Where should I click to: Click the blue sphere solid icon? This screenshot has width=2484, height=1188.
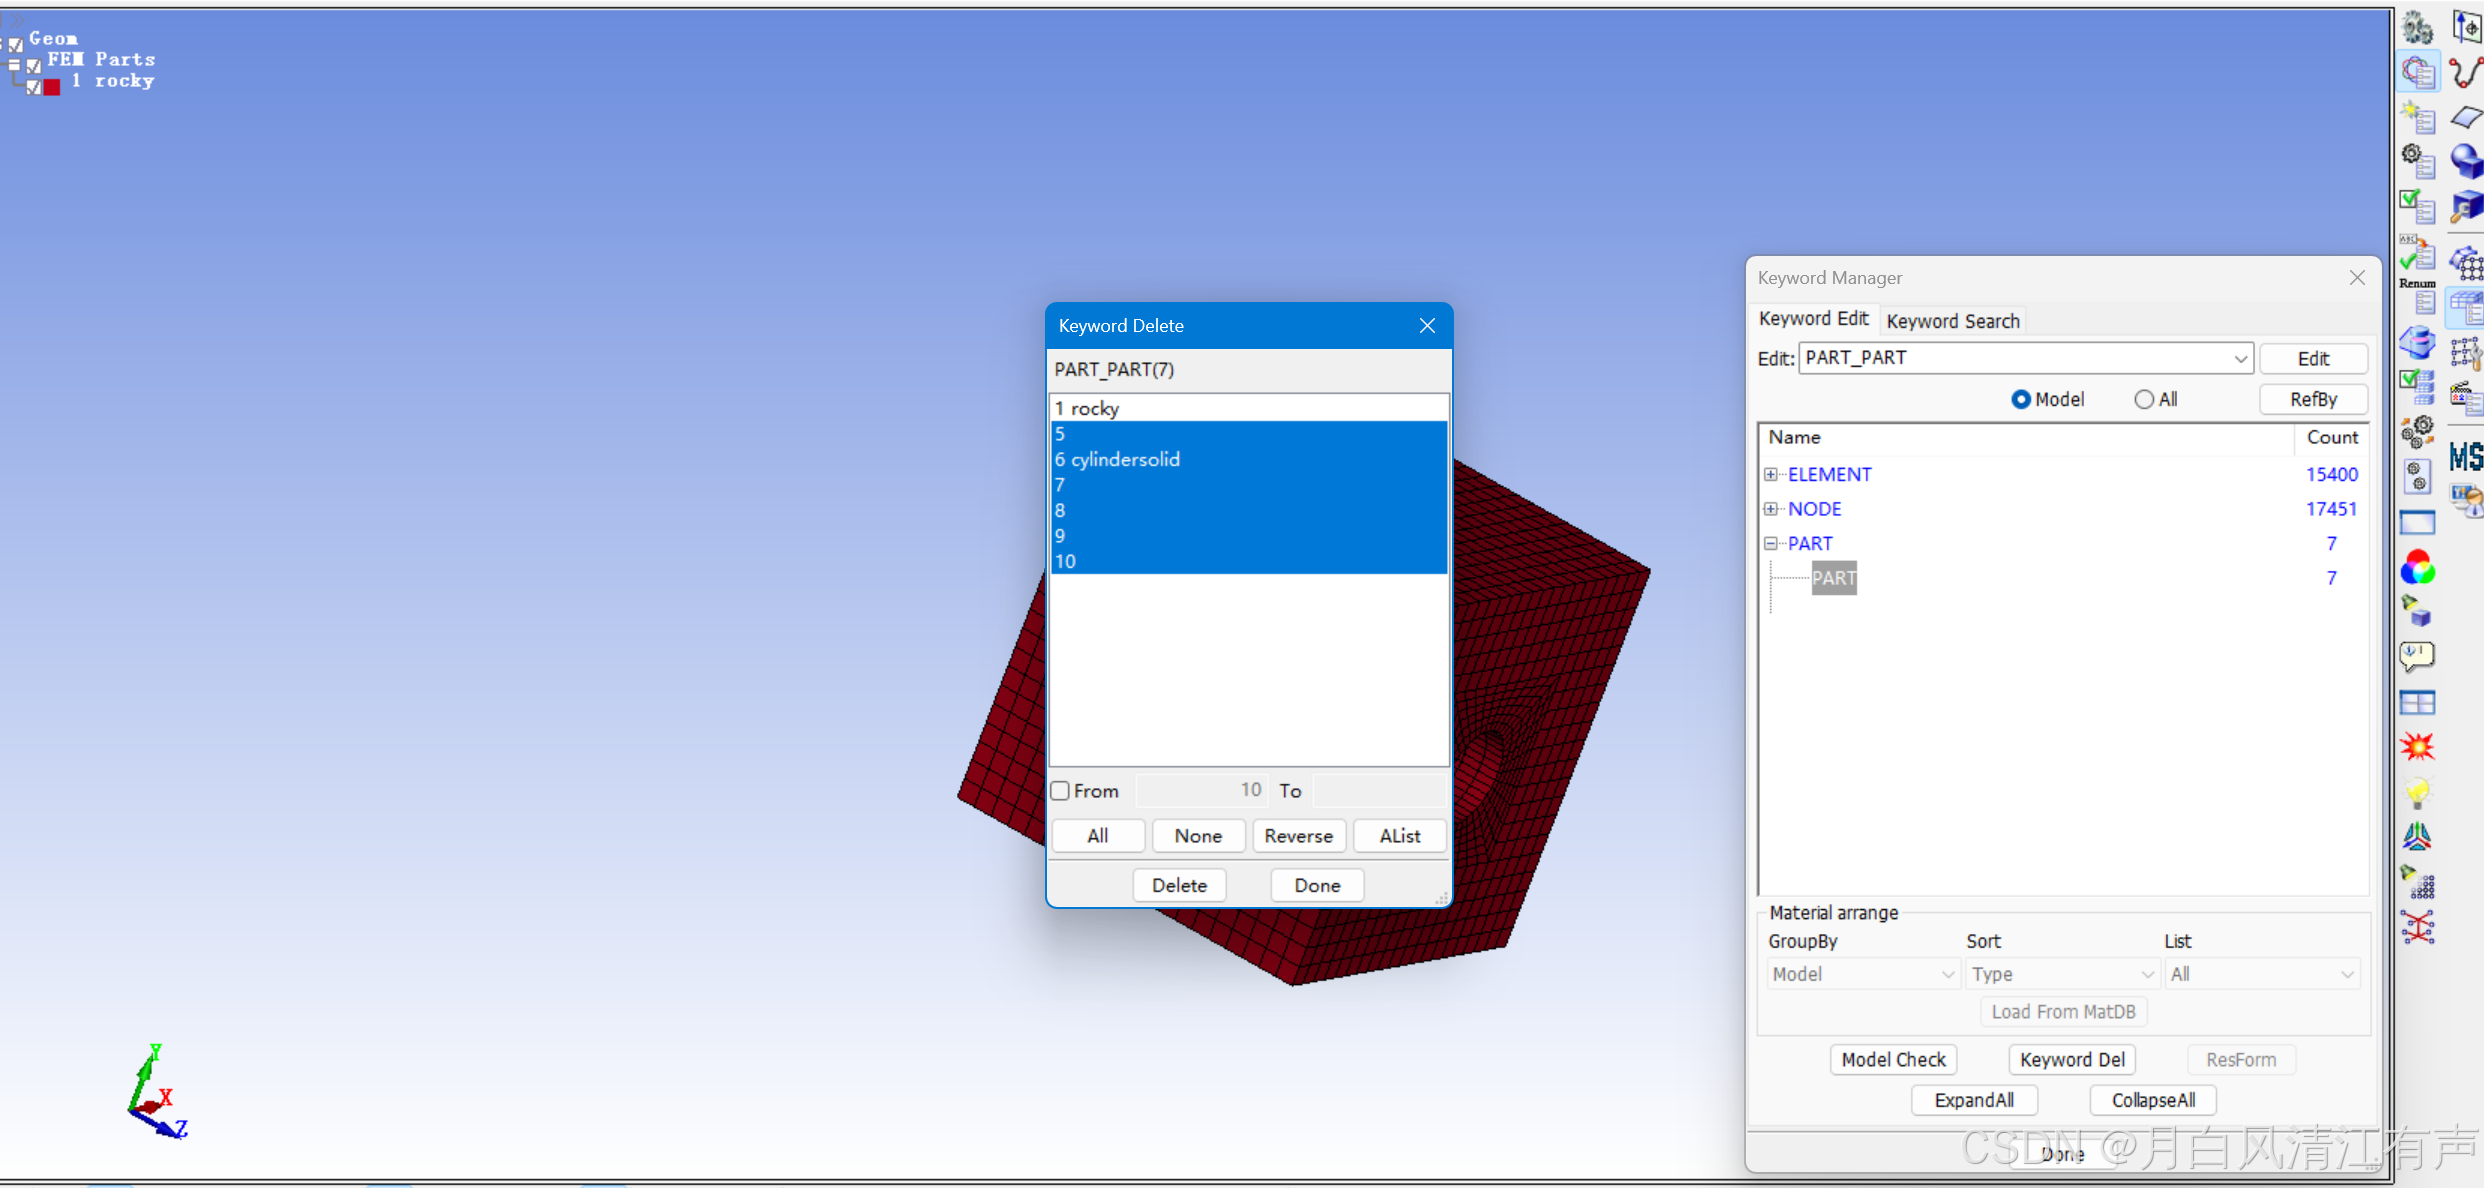2465,160
